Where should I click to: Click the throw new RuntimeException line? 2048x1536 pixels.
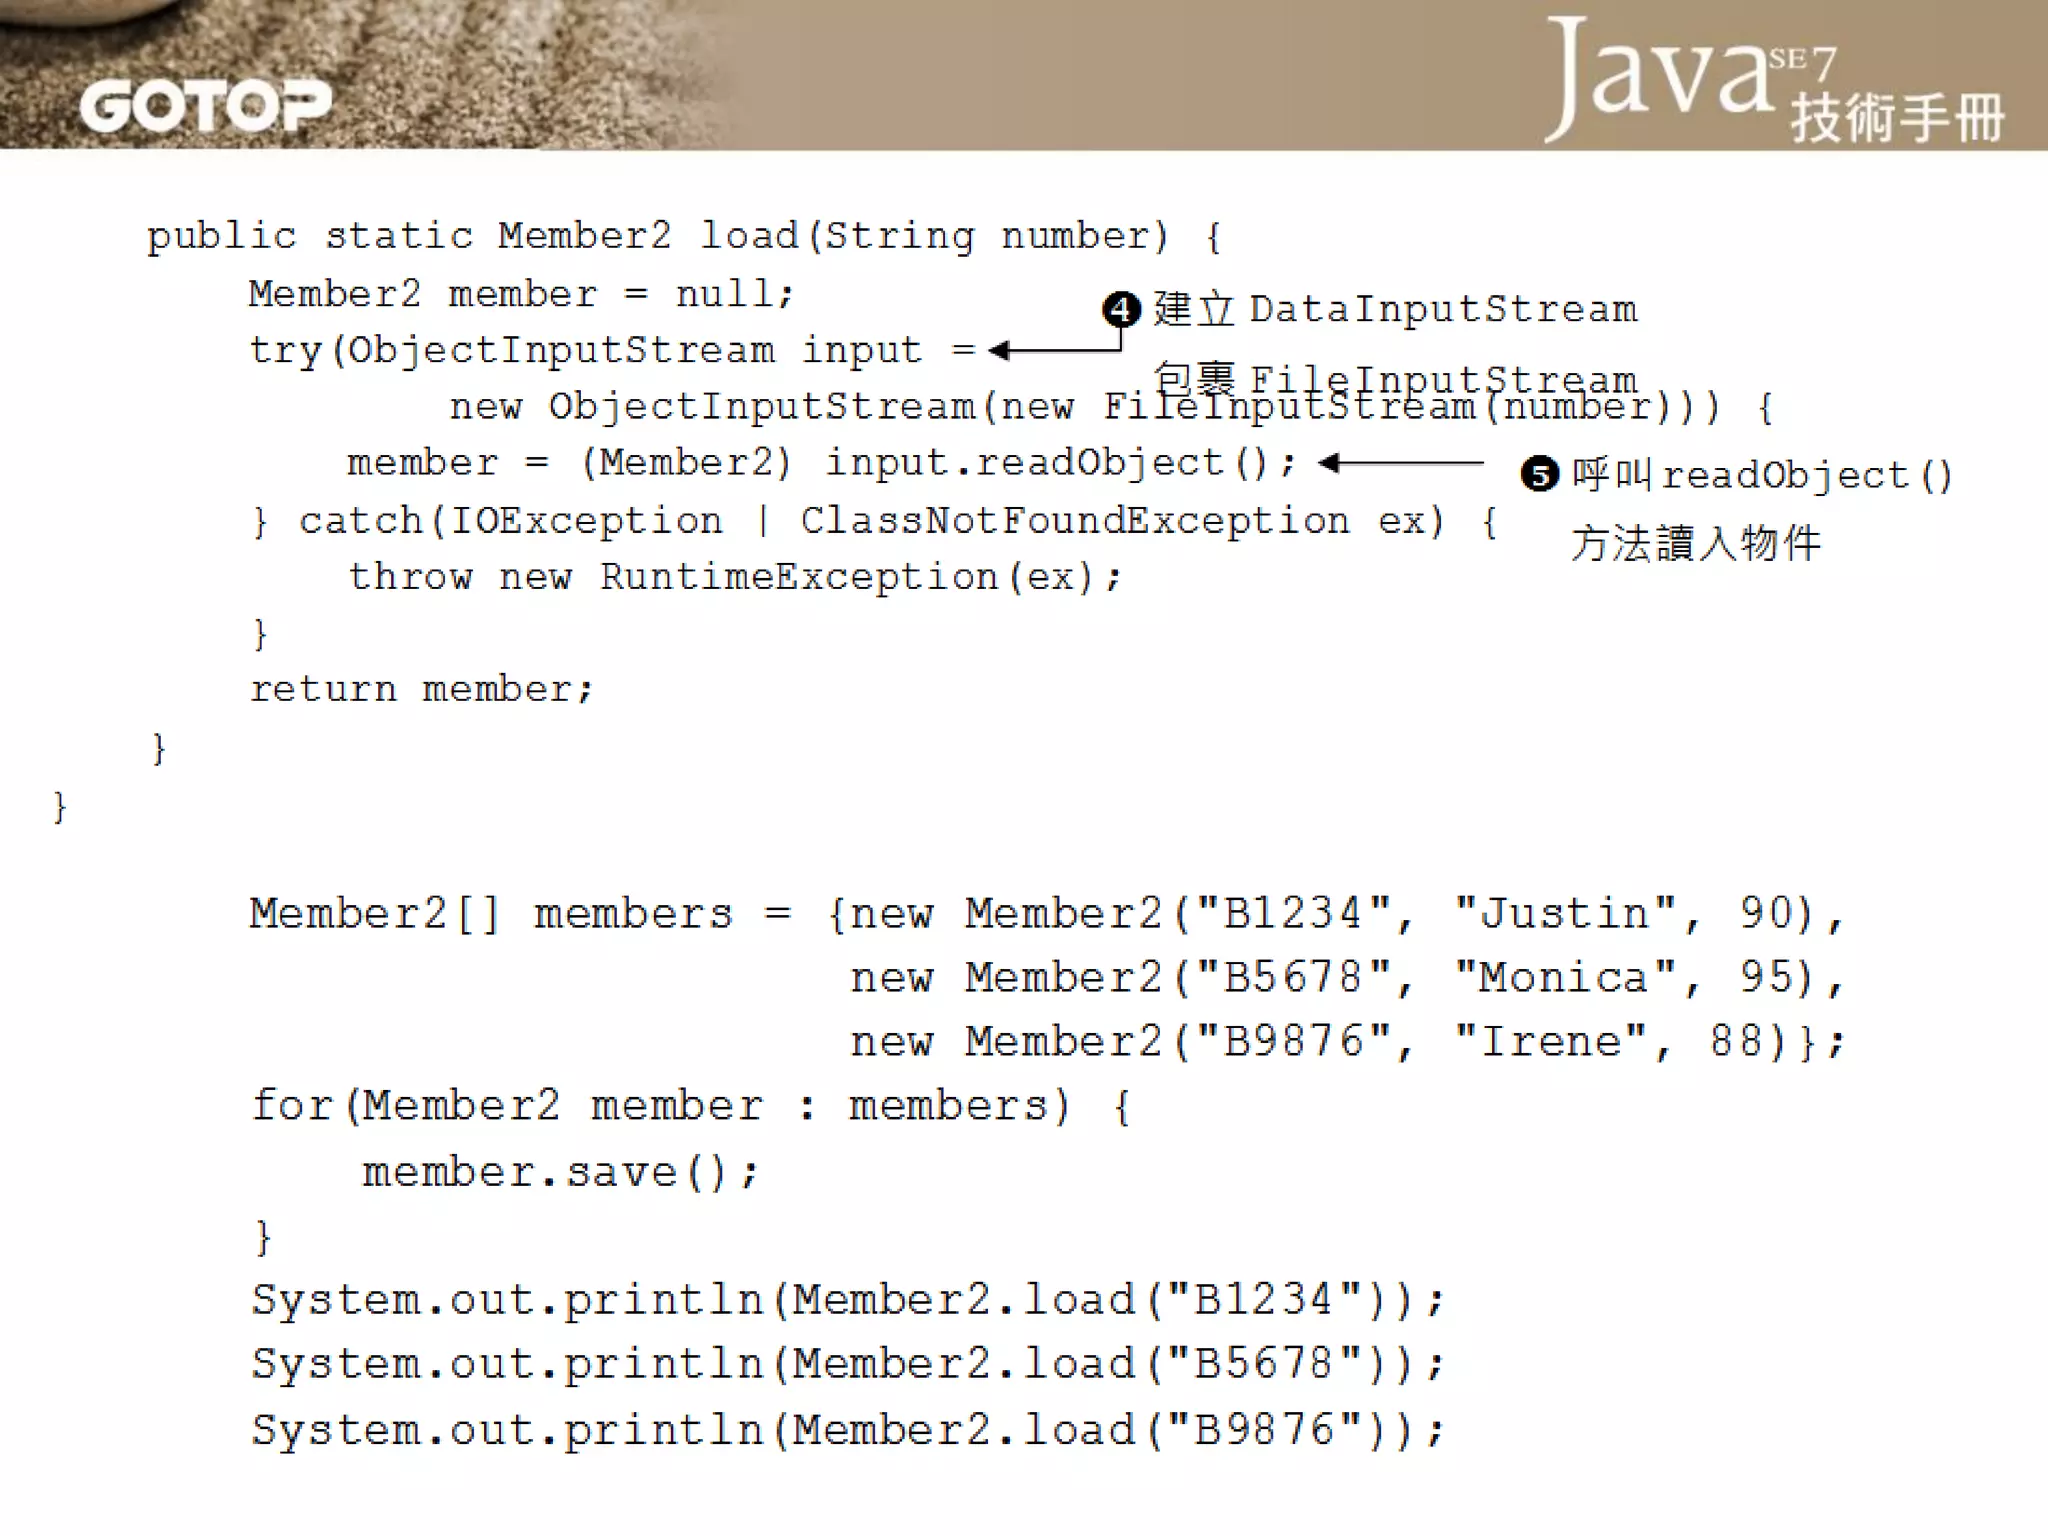(735, 577)
